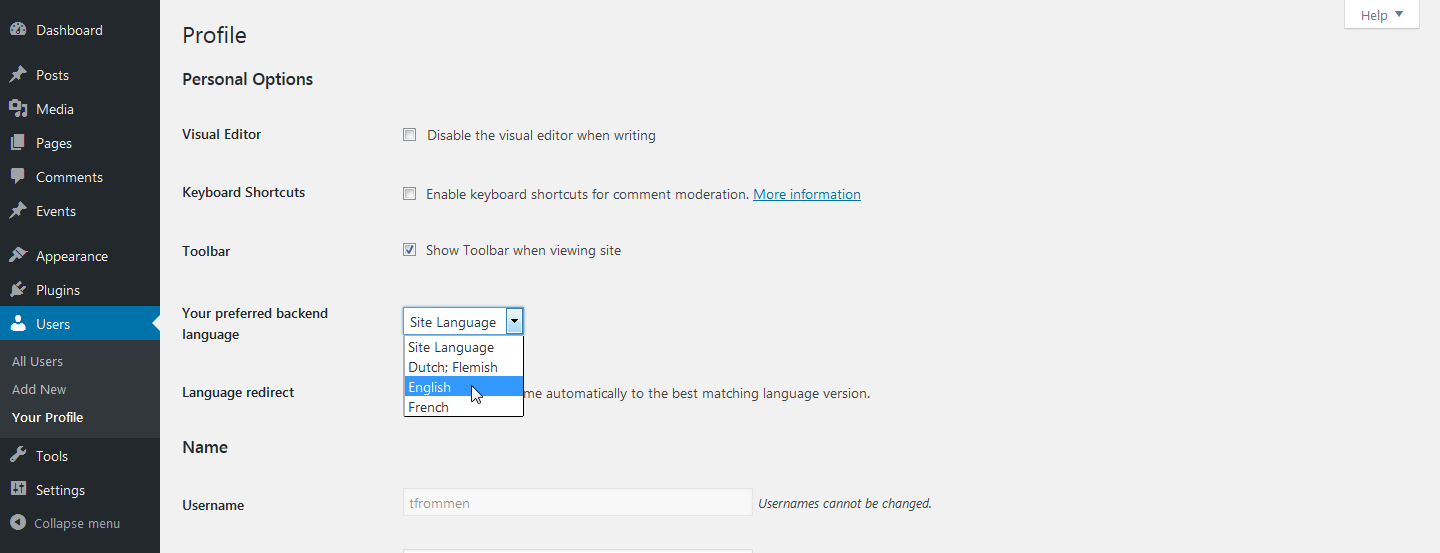Screen dimensions: 1440x553
Task: Click the Tools wrench icon
Action: click(x=18, y=456)
